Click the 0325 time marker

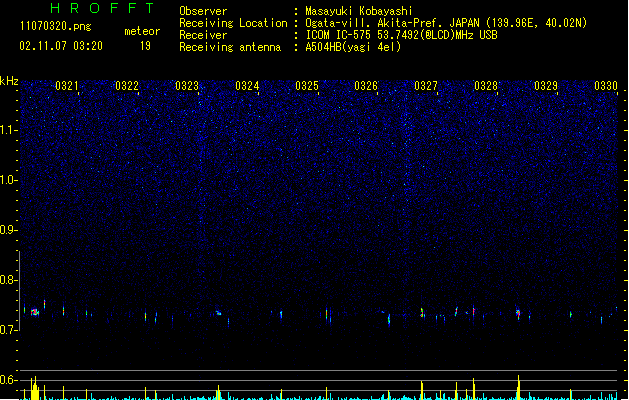coord(307,86)
